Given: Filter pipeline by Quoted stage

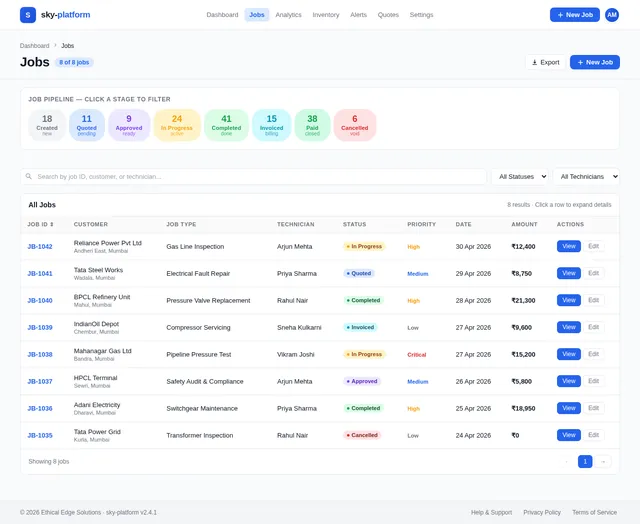Looking at the screenshot, I should coord(87,125).
